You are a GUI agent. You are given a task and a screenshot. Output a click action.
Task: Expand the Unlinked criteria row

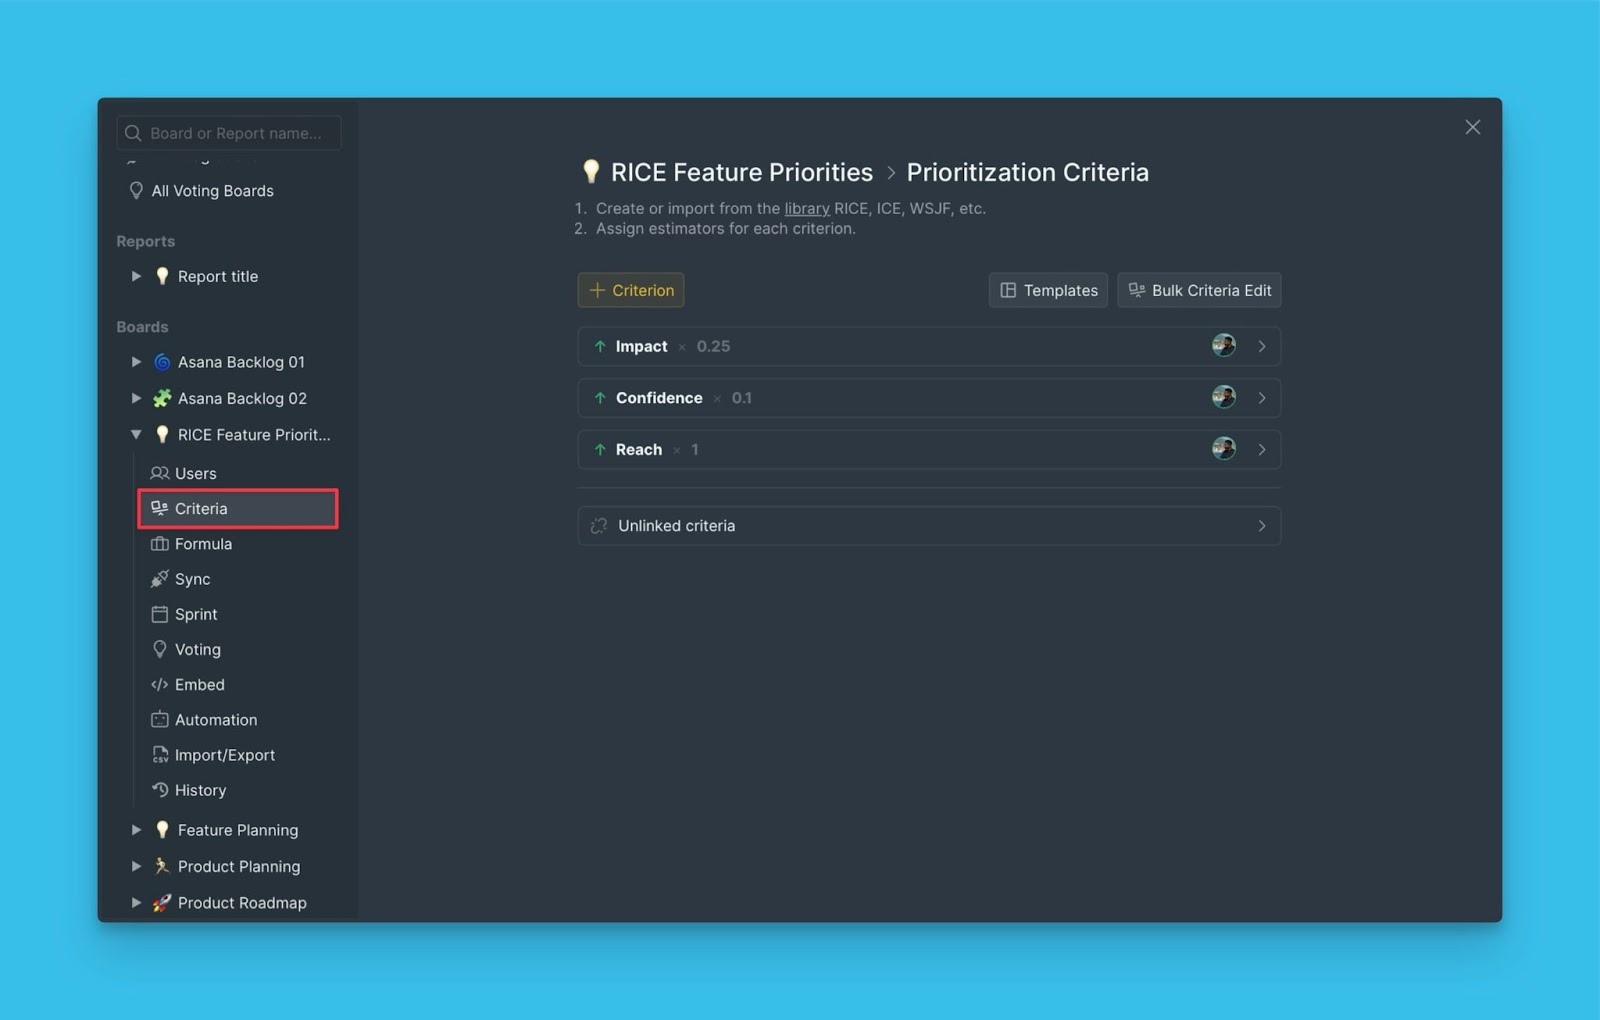(x=928, y=526)
